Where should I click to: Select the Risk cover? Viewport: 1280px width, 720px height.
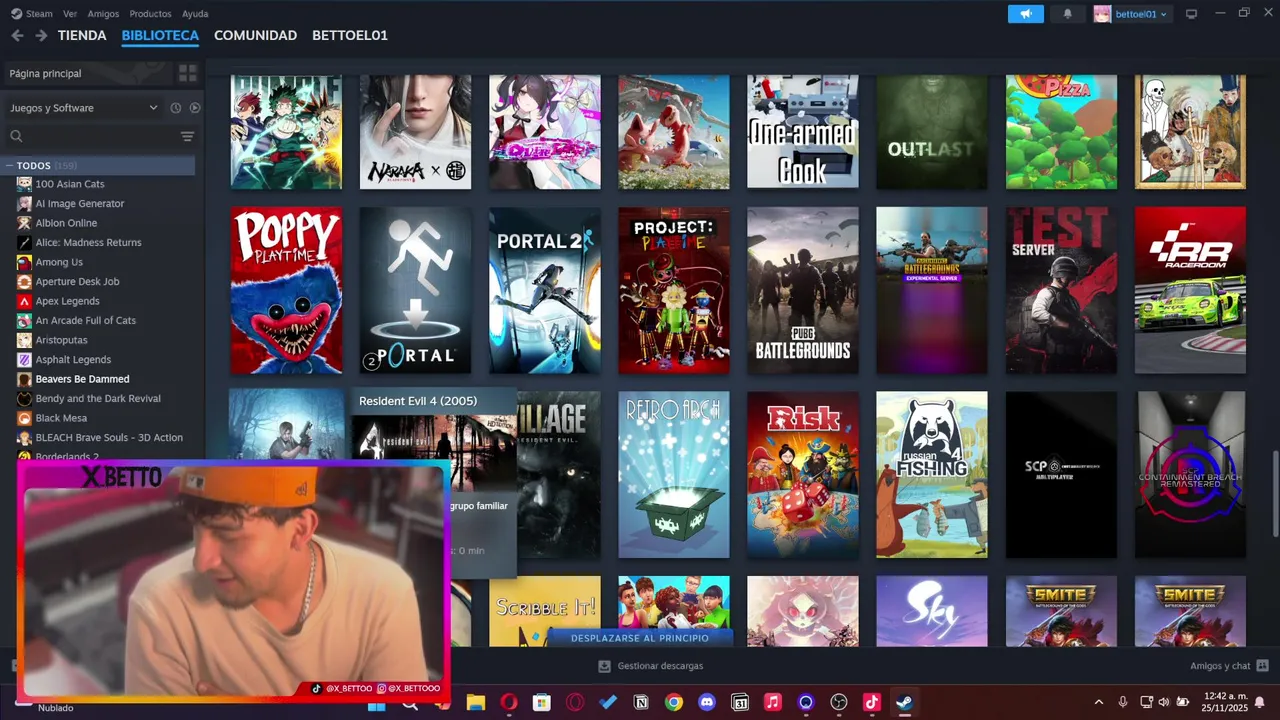pyautogui.click(x=803, y=475)
